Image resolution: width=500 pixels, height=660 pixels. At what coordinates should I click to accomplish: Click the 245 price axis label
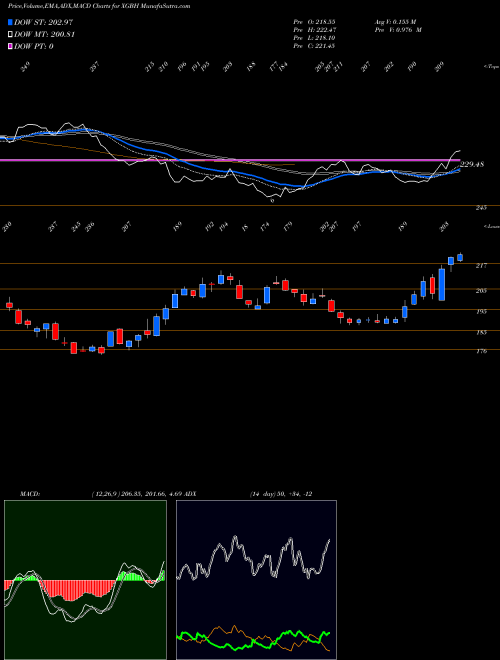point(481,208)
